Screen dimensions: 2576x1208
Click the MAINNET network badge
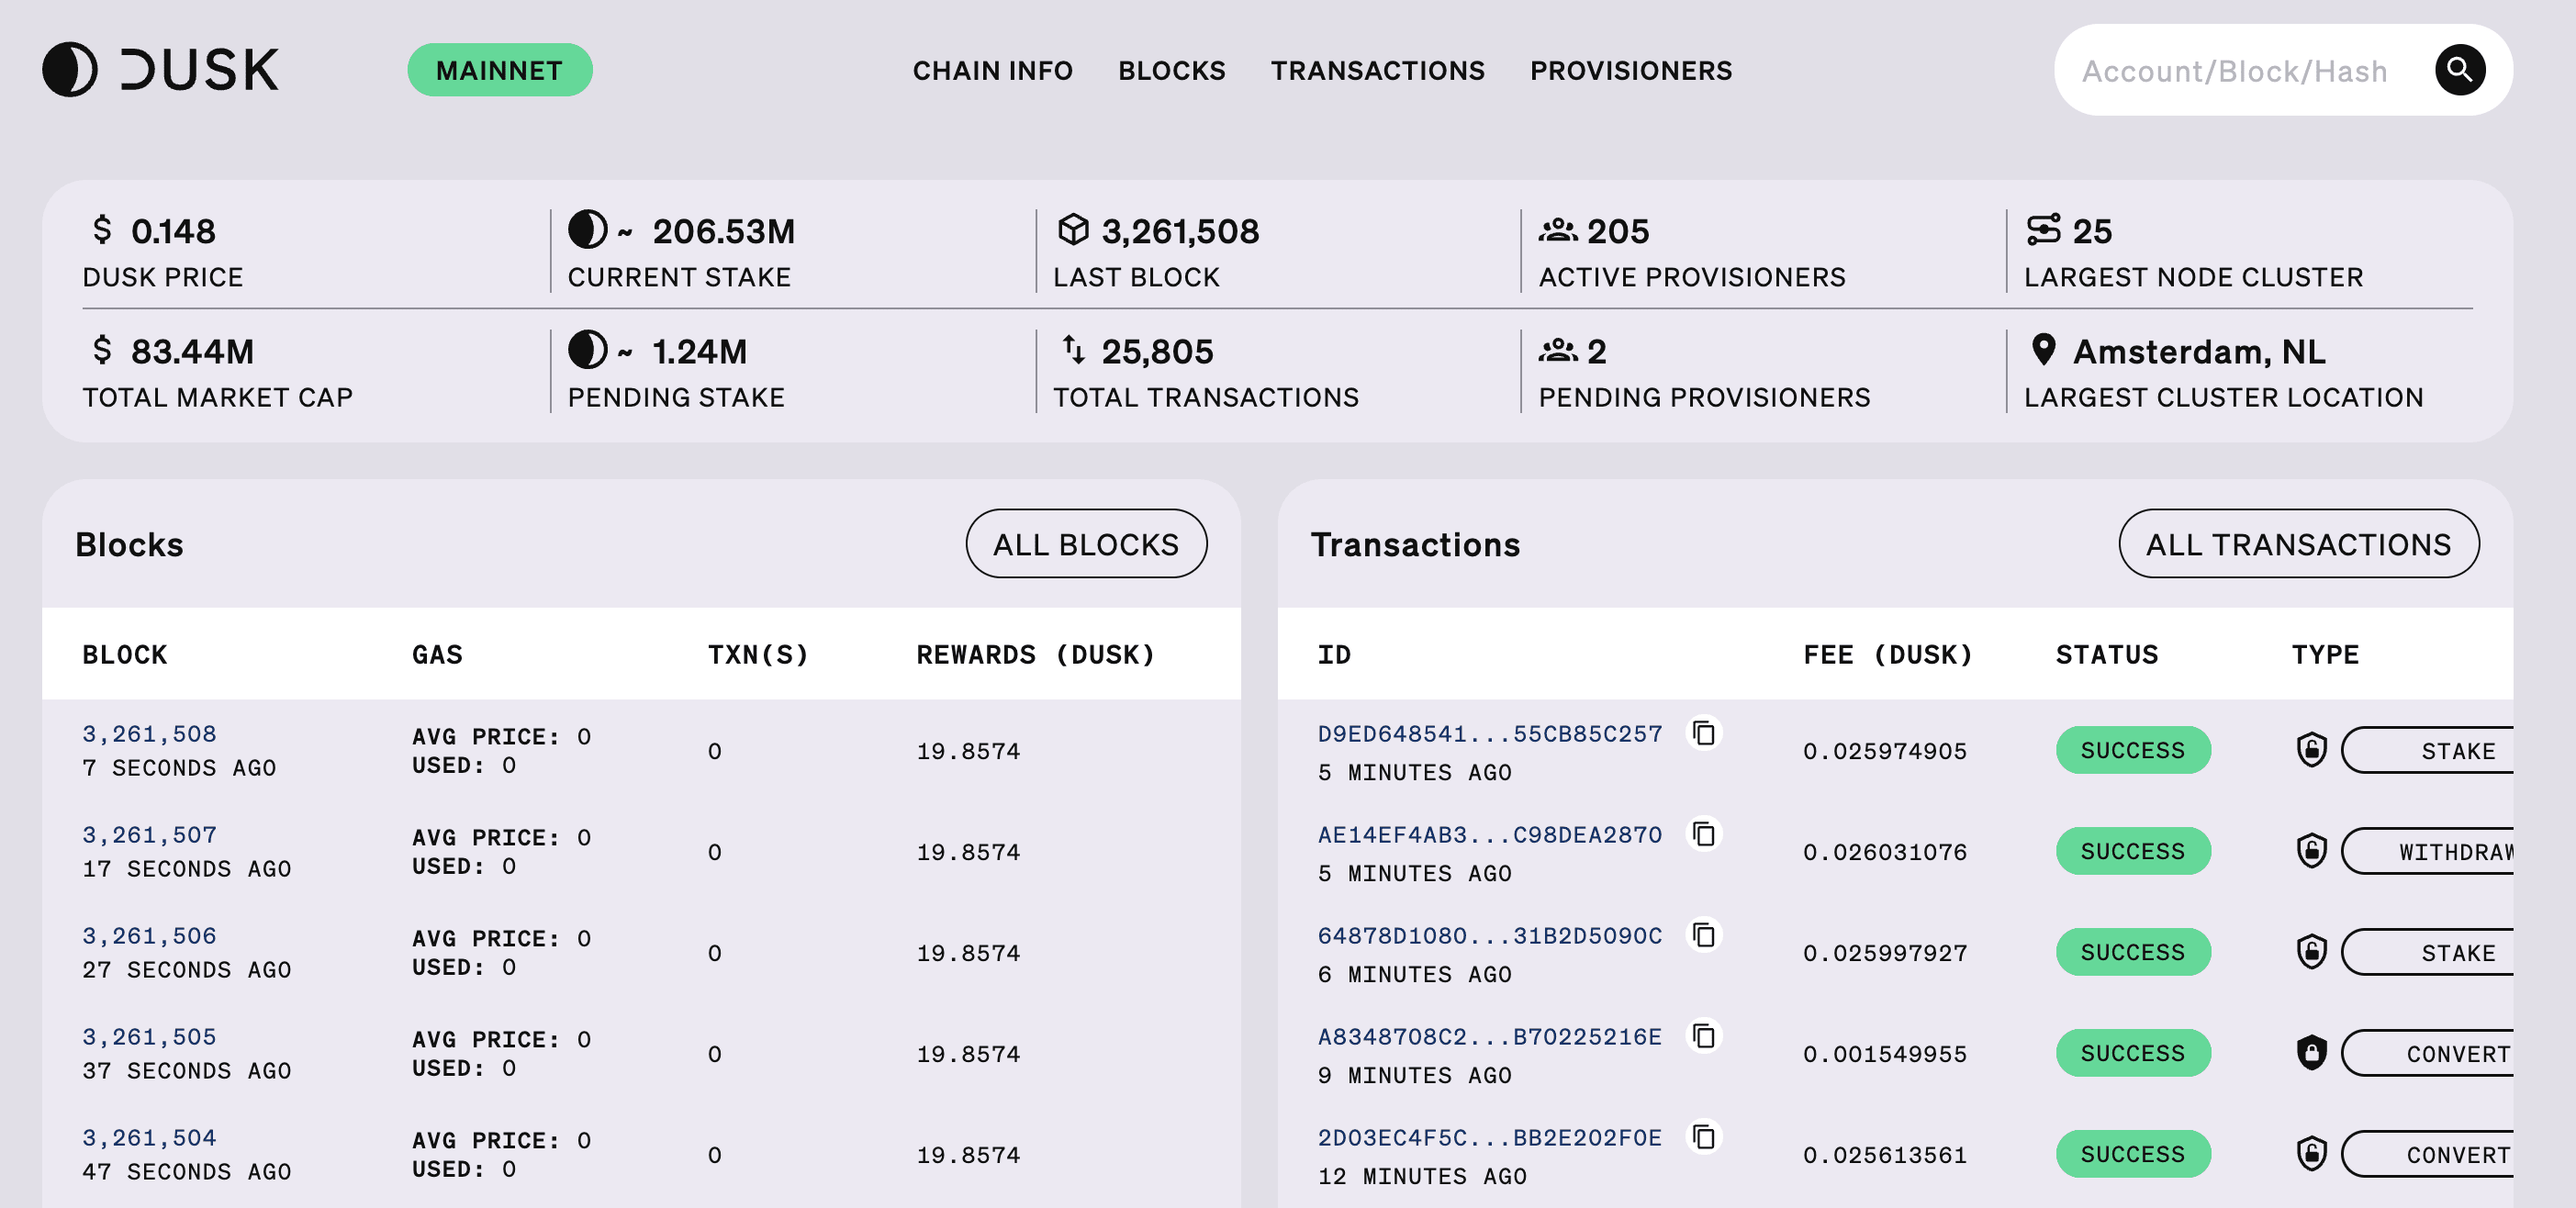[x=499, y=70]
